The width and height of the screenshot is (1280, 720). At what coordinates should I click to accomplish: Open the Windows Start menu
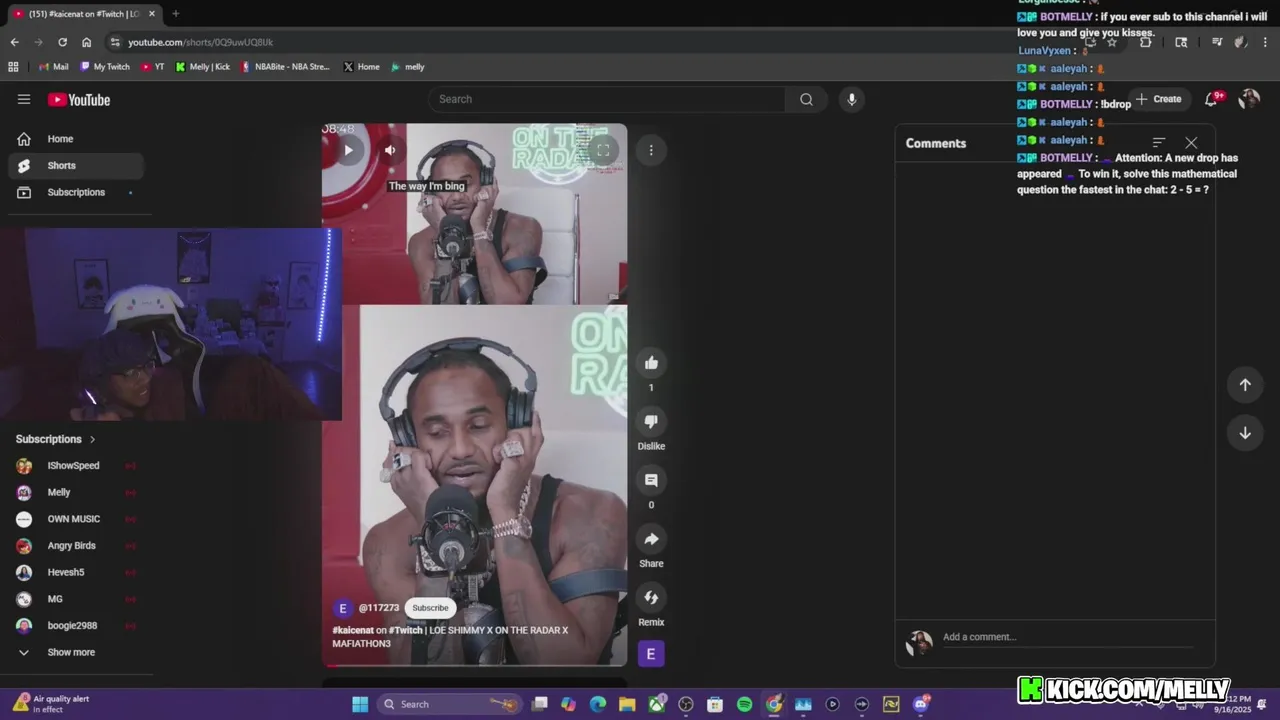click(360, 704)
